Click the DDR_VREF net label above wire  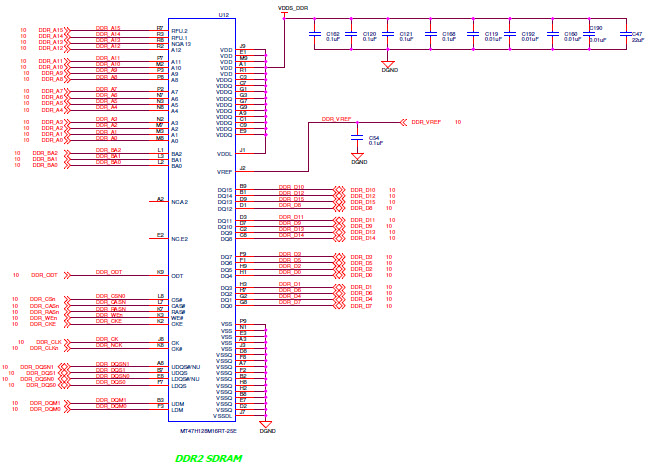click(336, 119)
